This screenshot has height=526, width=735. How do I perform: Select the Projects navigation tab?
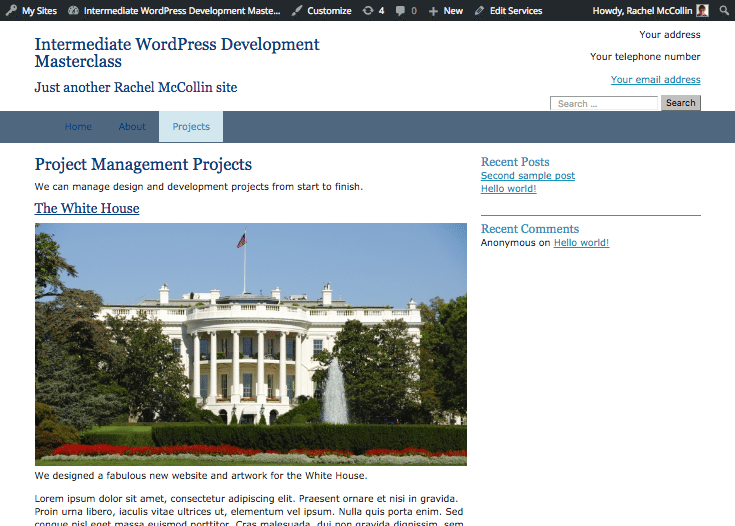[x=191, y=127]
